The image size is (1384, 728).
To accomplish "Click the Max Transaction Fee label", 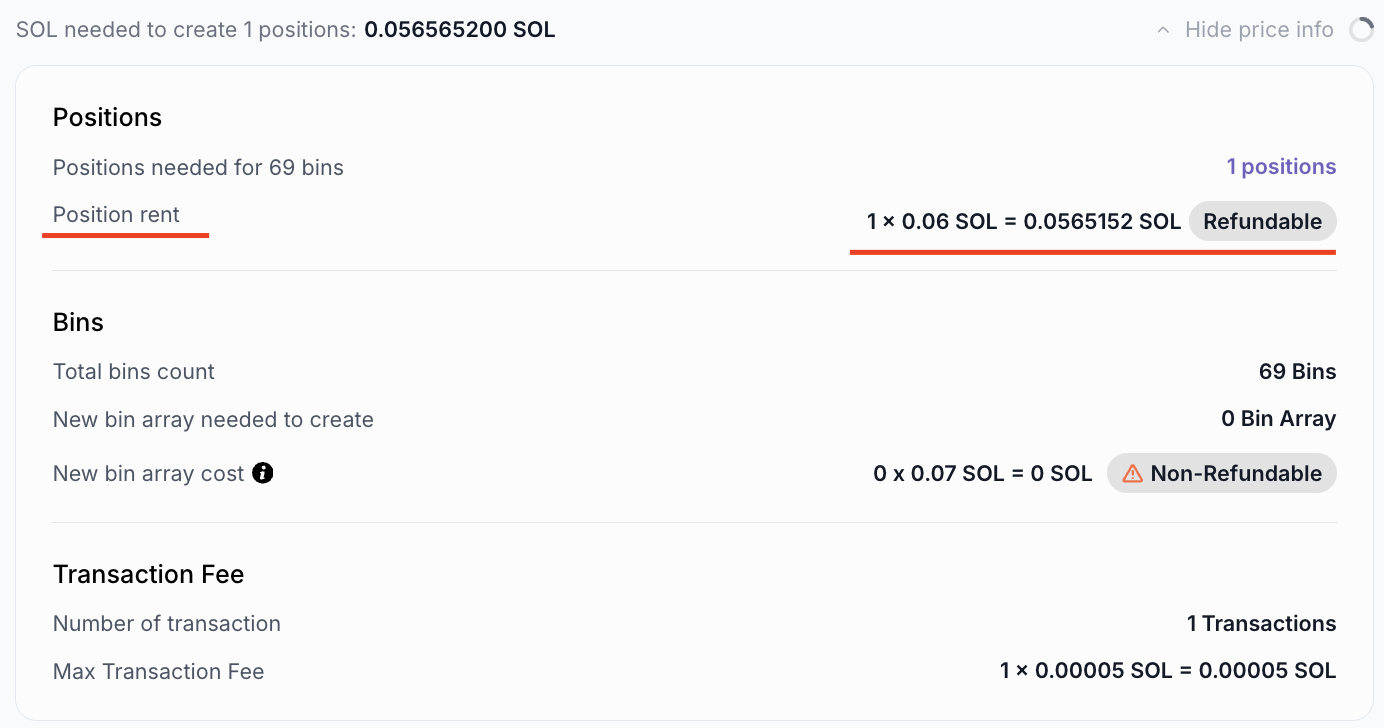I will tap(158, 672).
